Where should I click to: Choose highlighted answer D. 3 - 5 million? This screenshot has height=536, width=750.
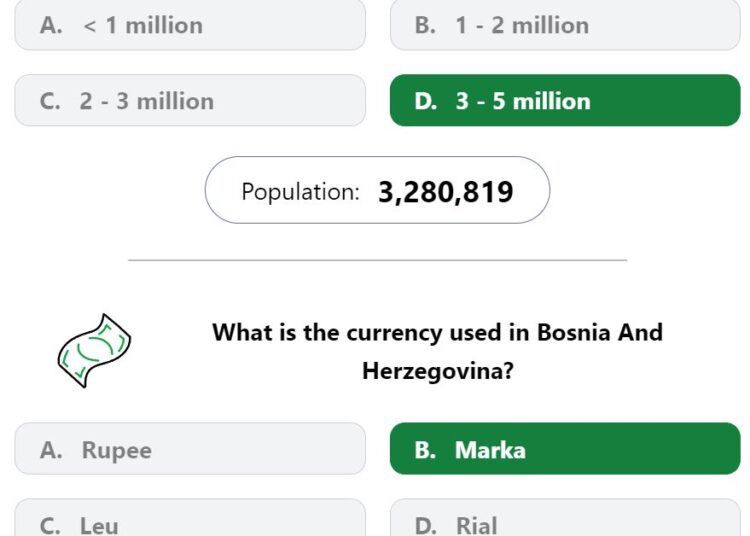pyautogui.click(x=565, y=100)
